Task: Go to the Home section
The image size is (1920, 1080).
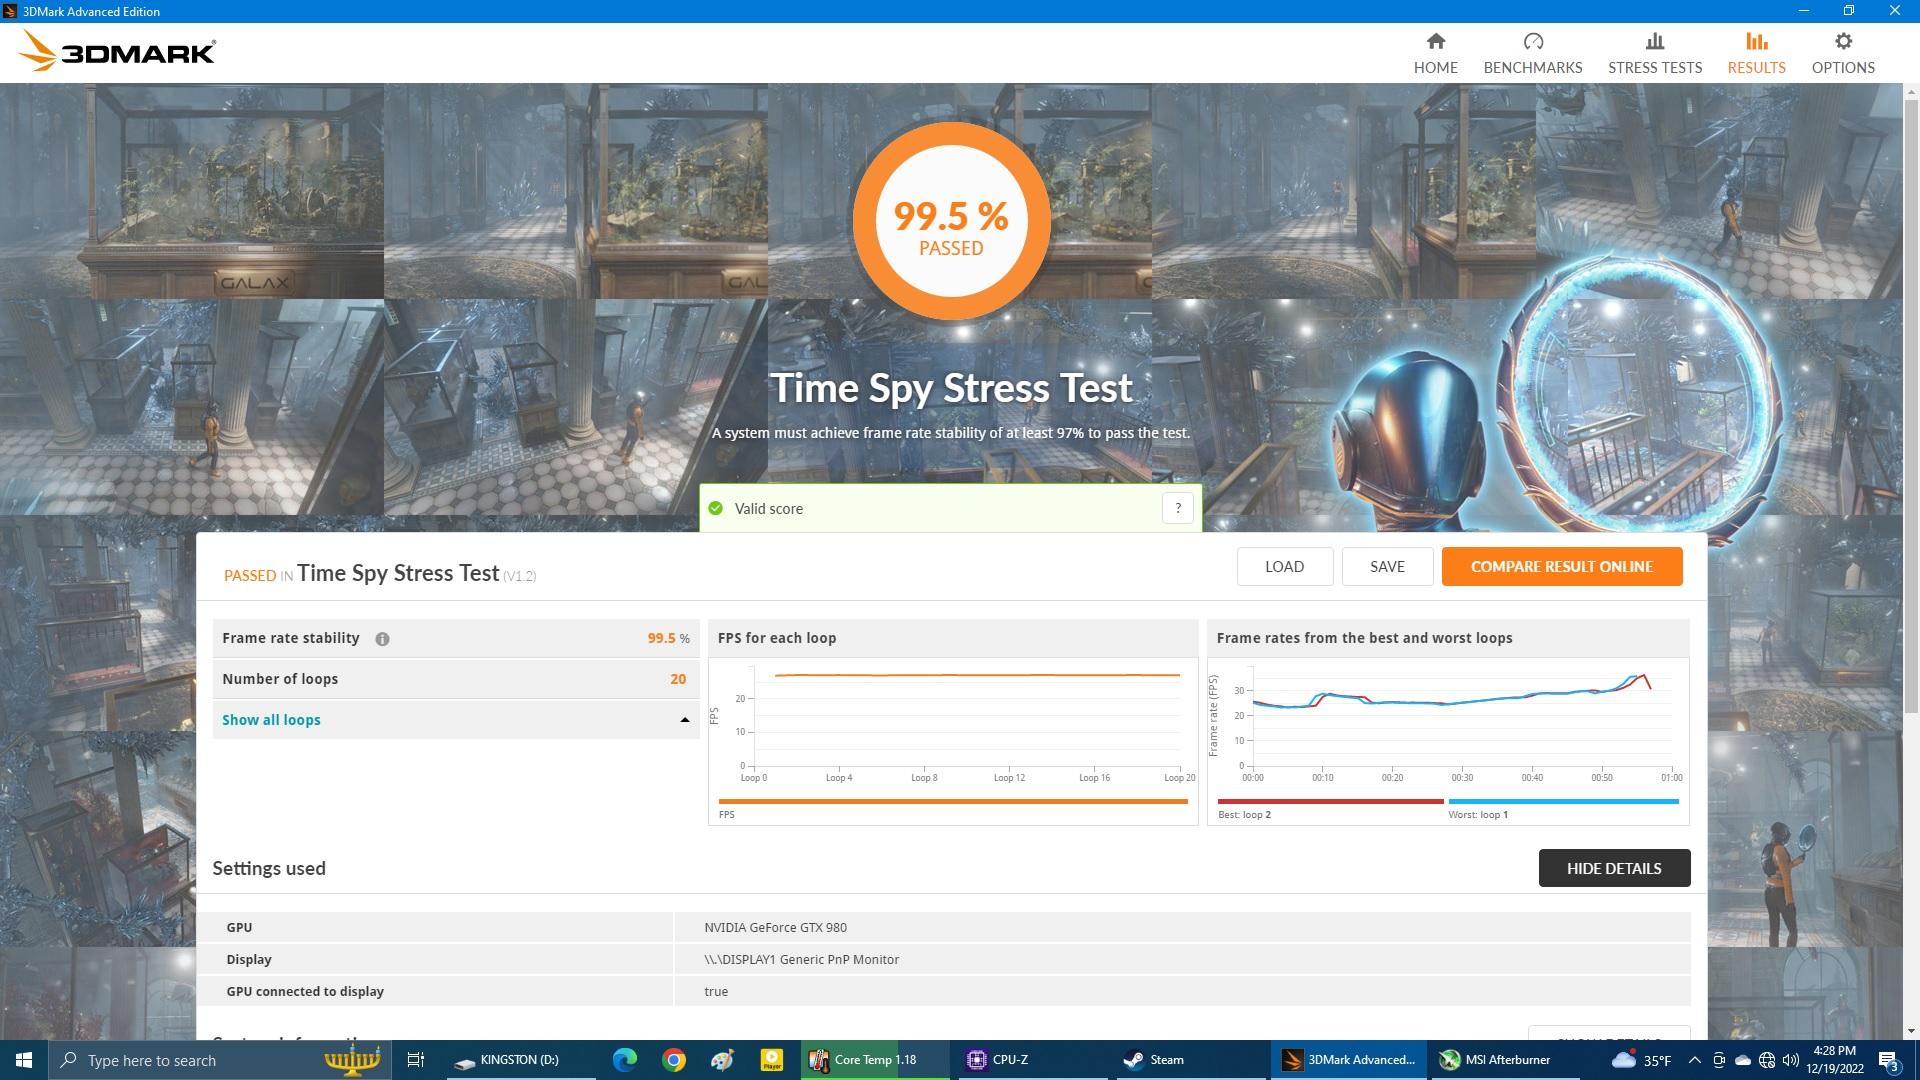Action: (1435, 53)
